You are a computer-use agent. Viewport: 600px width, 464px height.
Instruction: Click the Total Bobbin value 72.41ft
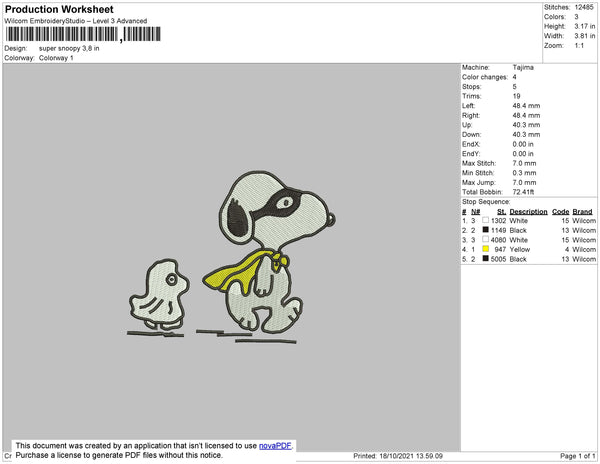523,192
